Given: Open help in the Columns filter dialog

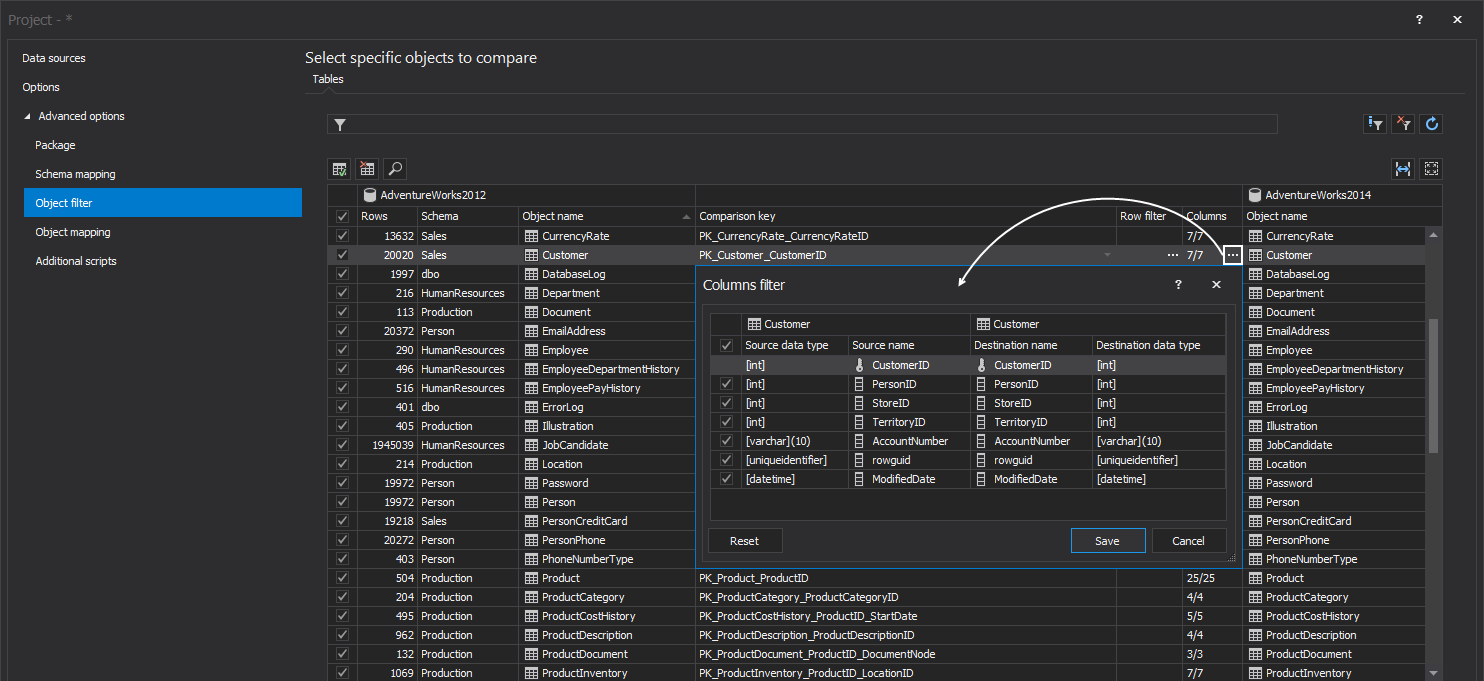Looking at the screenshot, I should coord(1178,285).
